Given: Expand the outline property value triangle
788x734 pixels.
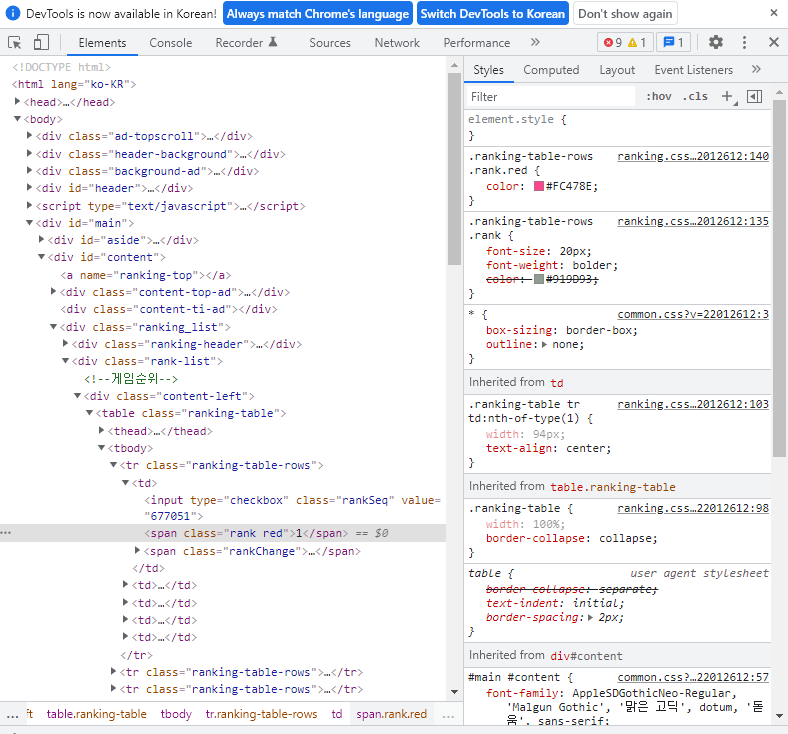Looking at the screenshot, I should click(x=545, y=345).
